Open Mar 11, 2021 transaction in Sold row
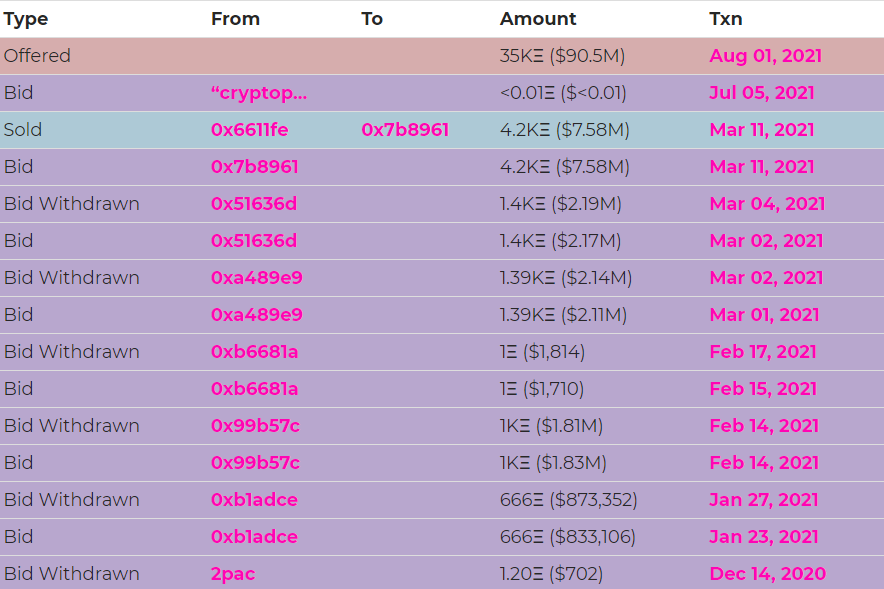This screenshot has width=884, height=589. point(762,130)
